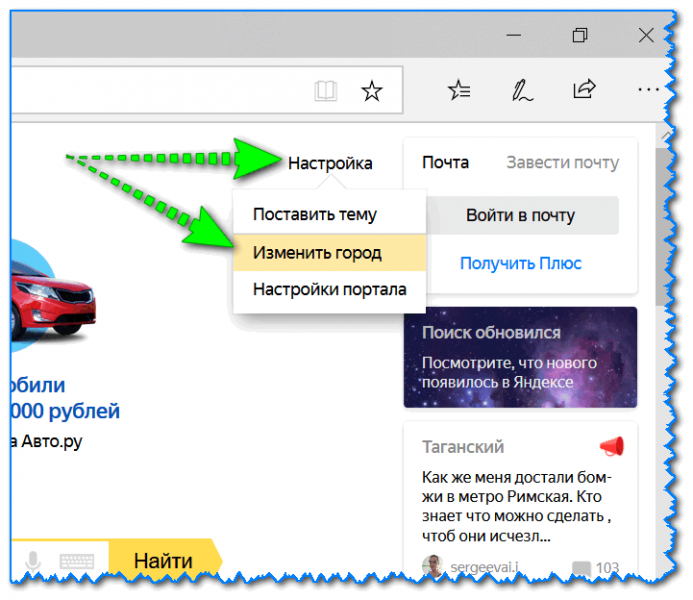Close the browser window
The image size is (693, 600).
pos(646,35)
